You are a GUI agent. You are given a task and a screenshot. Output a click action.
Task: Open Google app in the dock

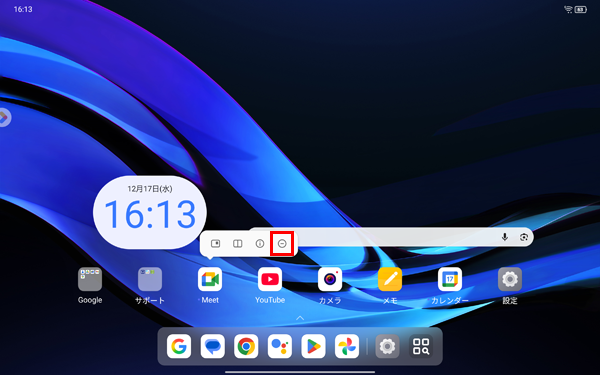coord(179,346)
